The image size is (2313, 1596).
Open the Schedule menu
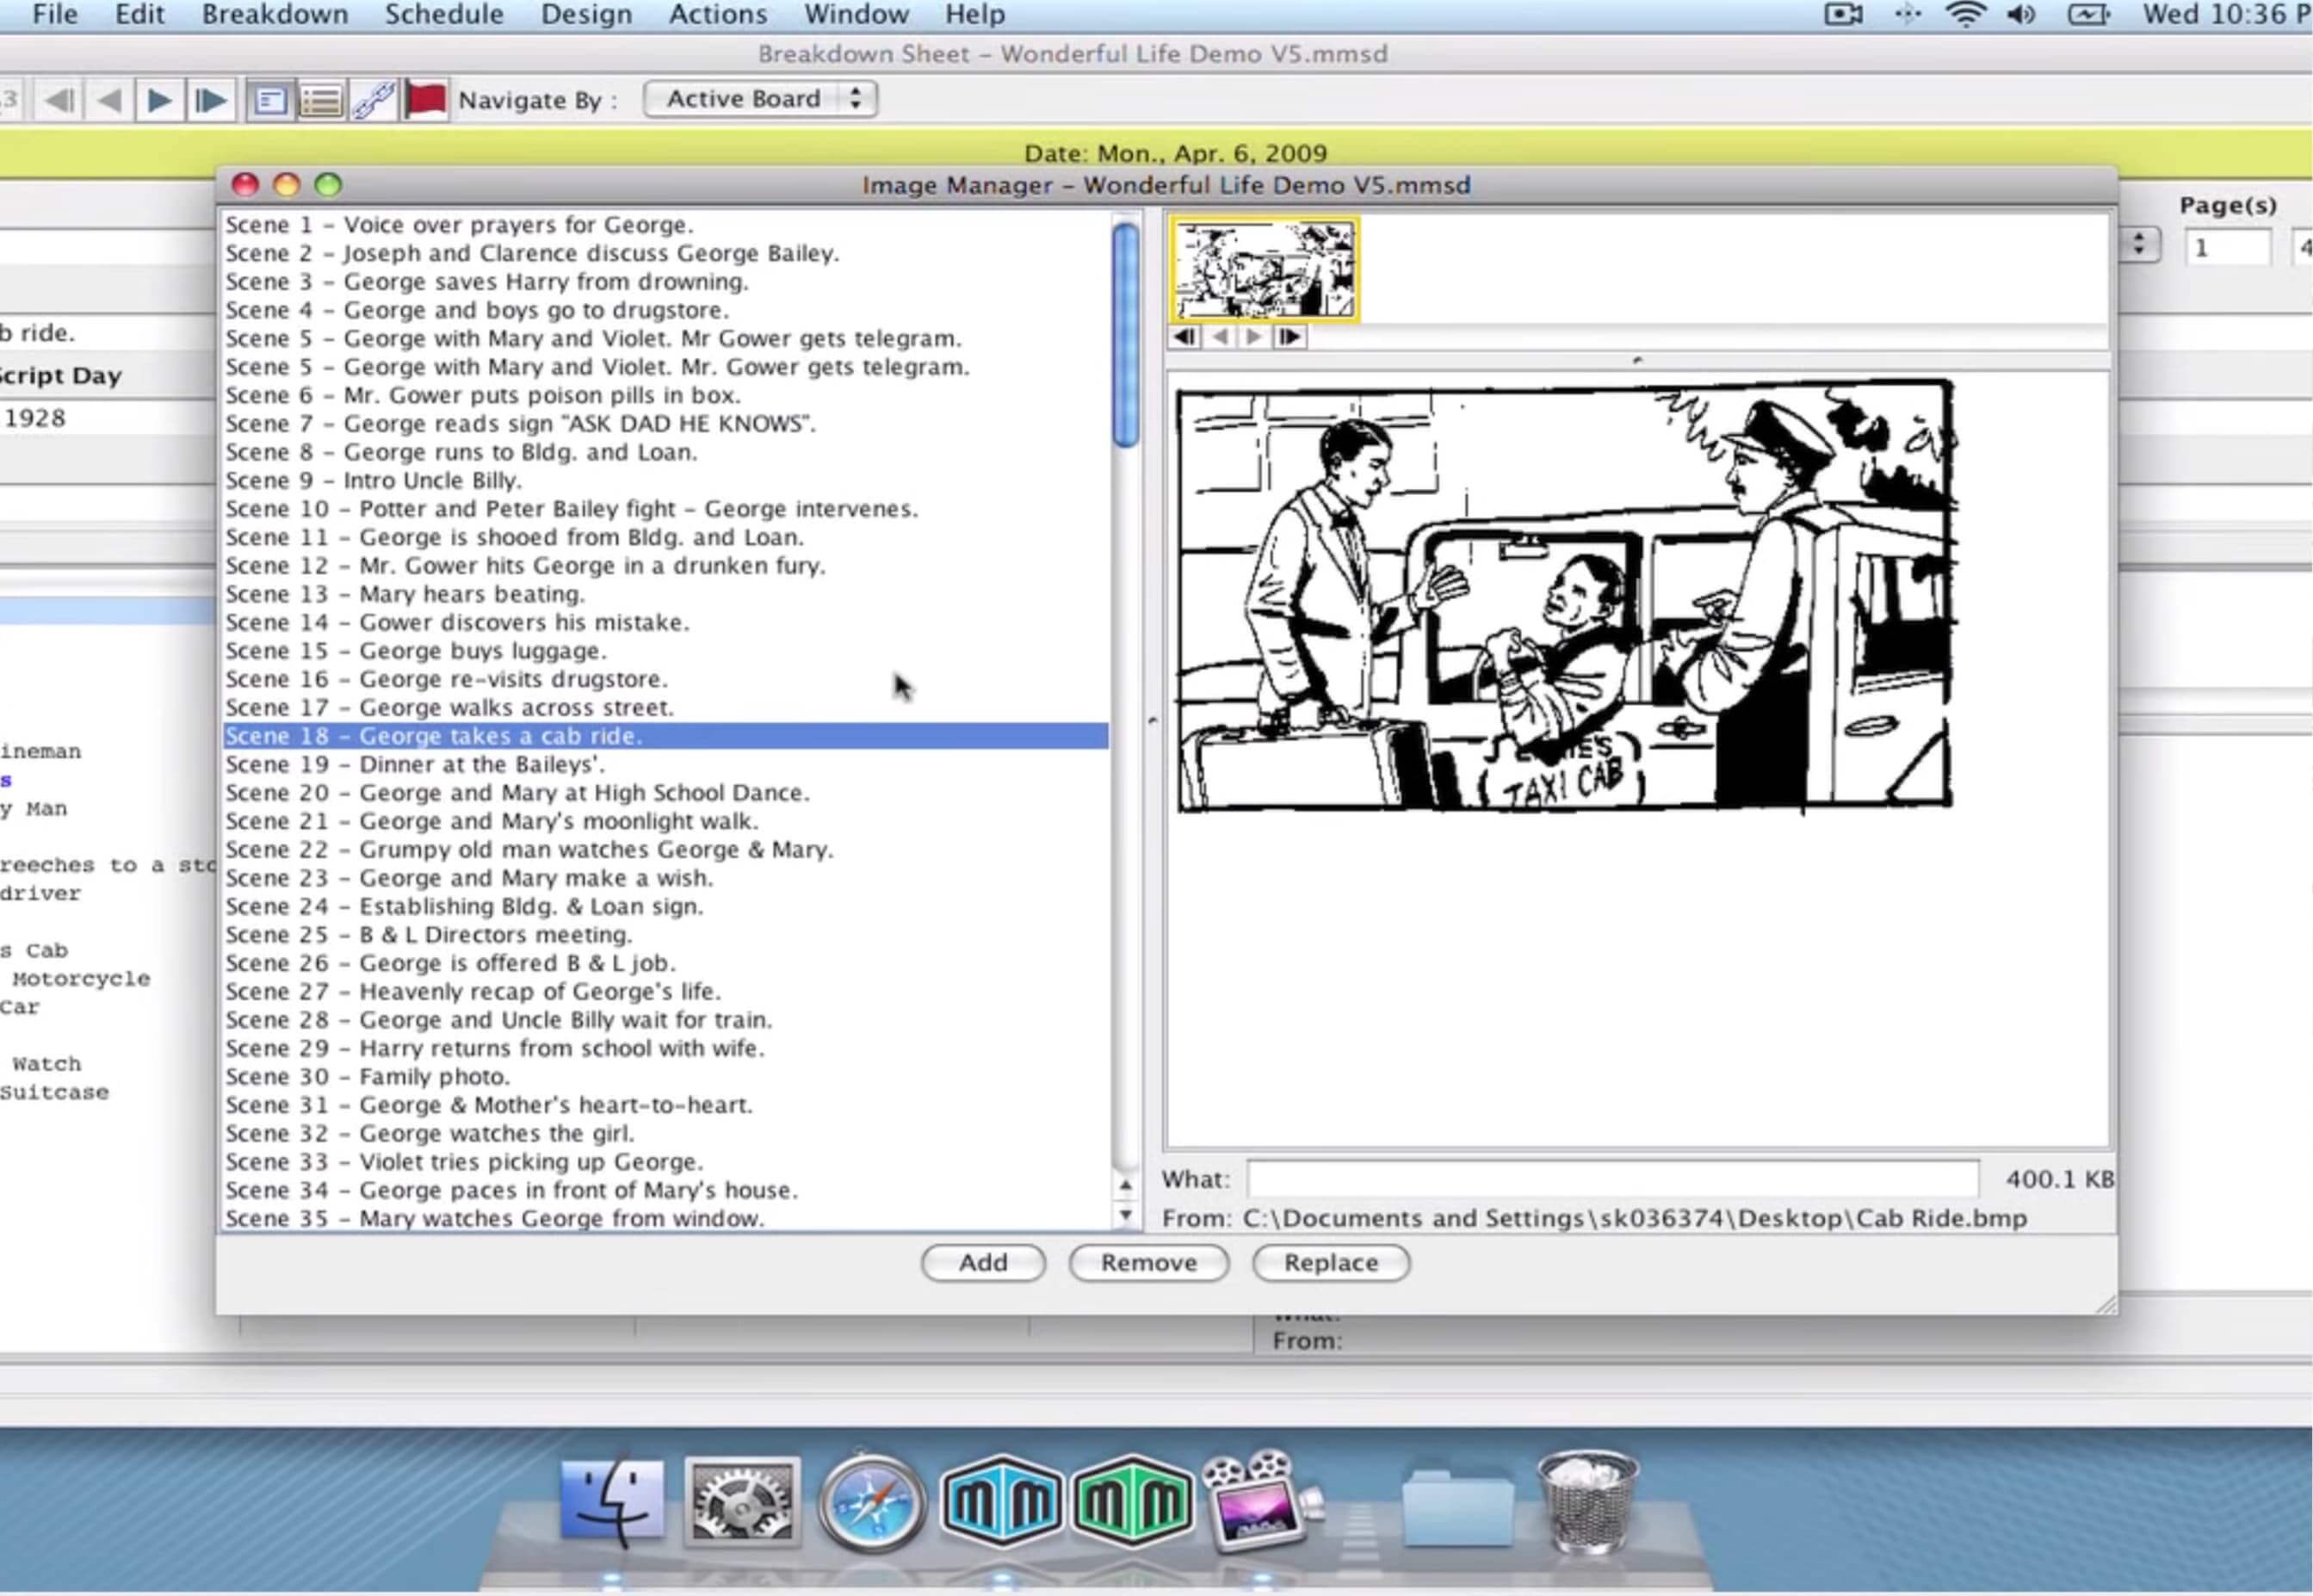point(445,14)
